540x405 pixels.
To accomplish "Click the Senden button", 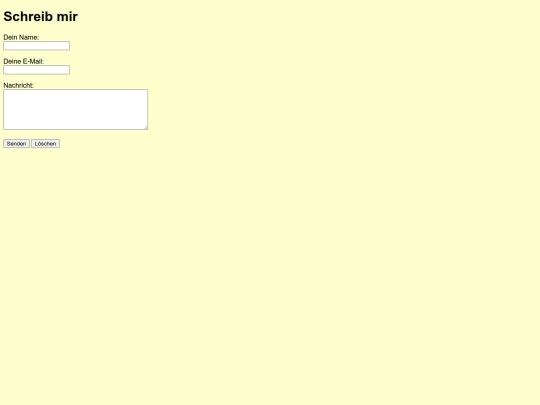I will point(16,144).
